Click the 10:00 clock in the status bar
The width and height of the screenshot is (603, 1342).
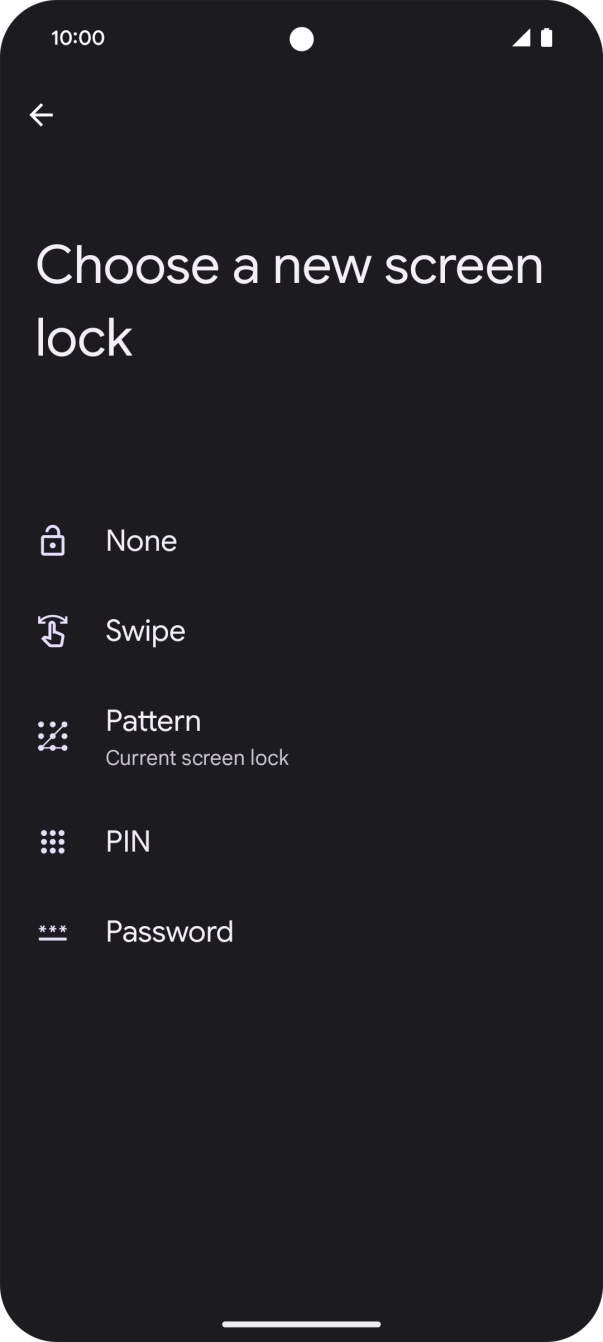78,38
